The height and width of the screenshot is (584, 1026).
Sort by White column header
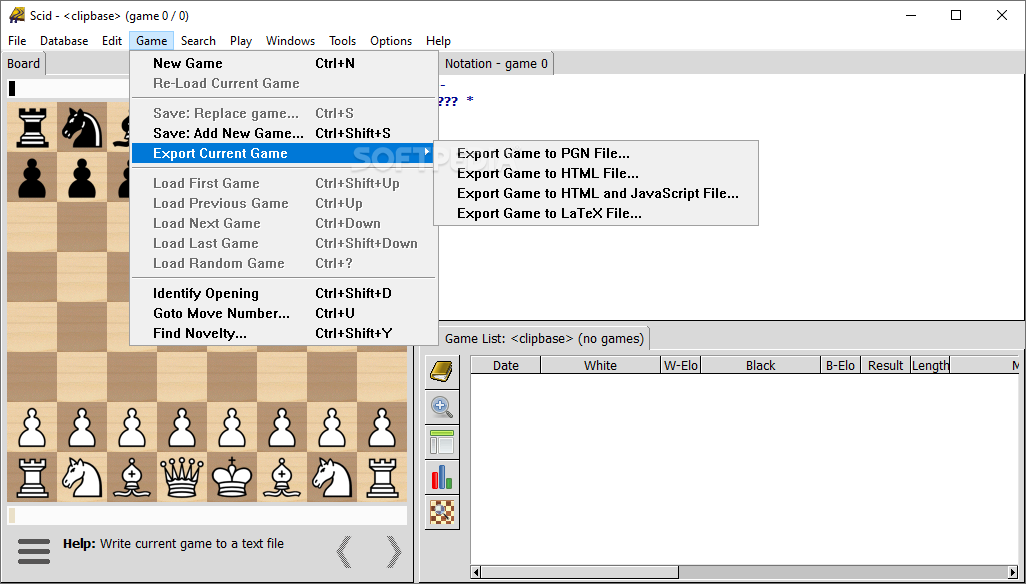pos(601,366)
